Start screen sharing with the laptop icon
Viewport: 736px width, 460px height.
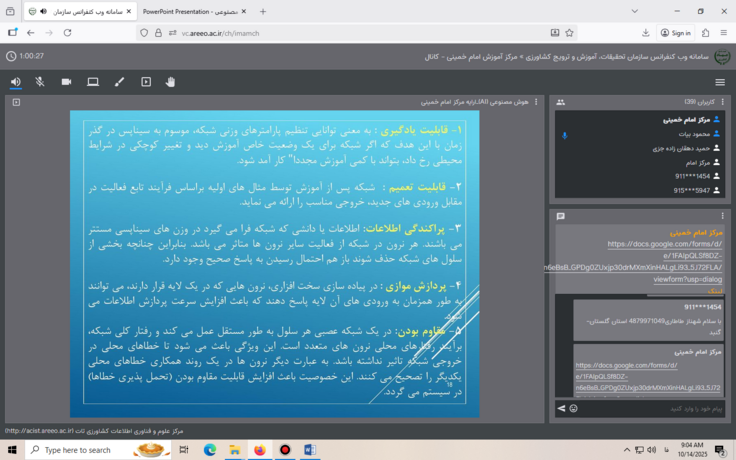pyautogui.click(x=93, y=82)
